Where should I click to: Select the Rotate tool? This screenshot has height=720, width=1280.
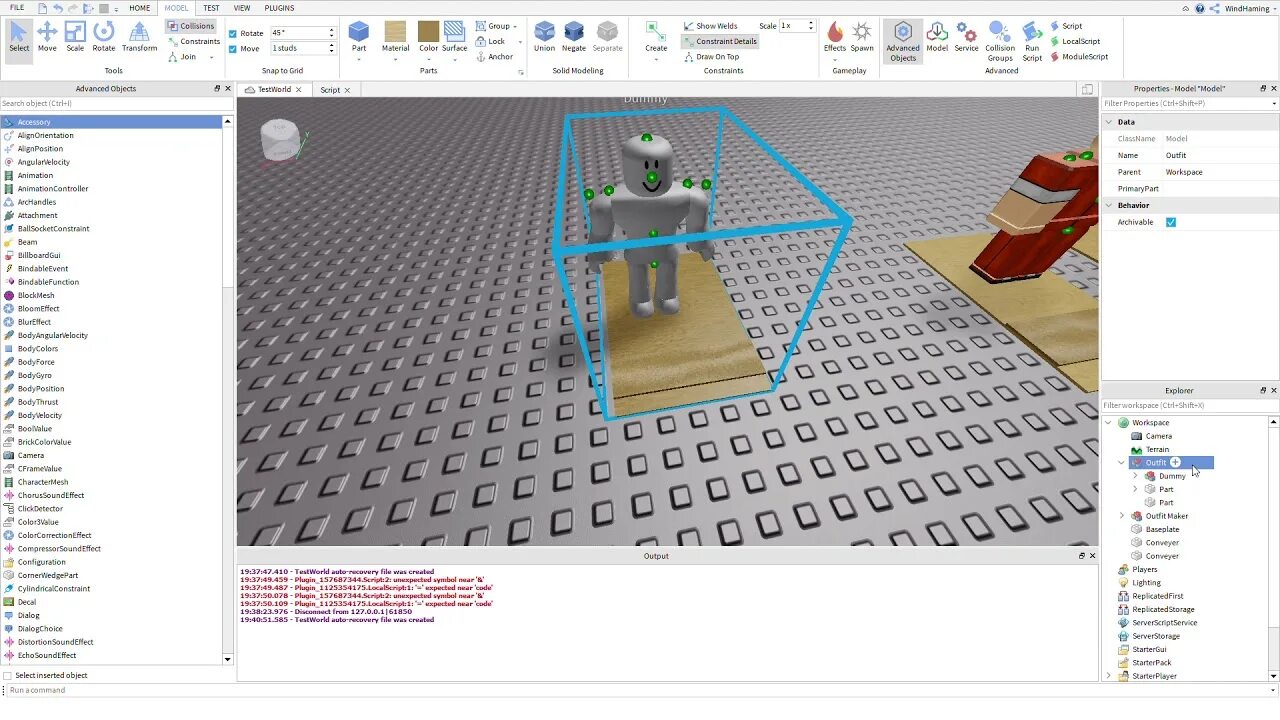(104, 37)
